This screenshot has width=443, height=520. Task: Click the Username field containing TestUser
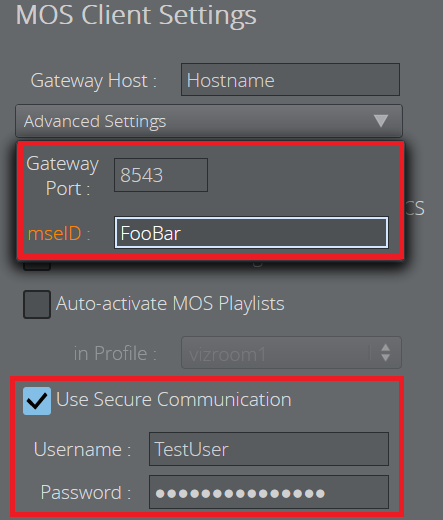[269, 449]
